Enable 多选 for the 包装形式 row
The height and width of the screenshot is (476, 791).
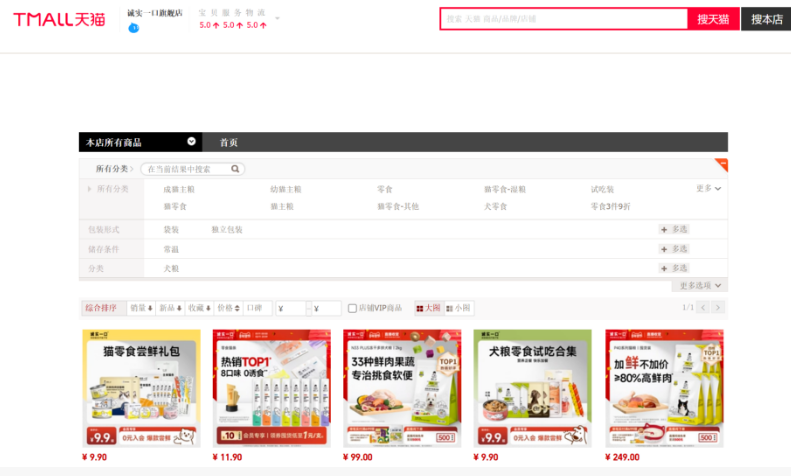pos(674,229)
